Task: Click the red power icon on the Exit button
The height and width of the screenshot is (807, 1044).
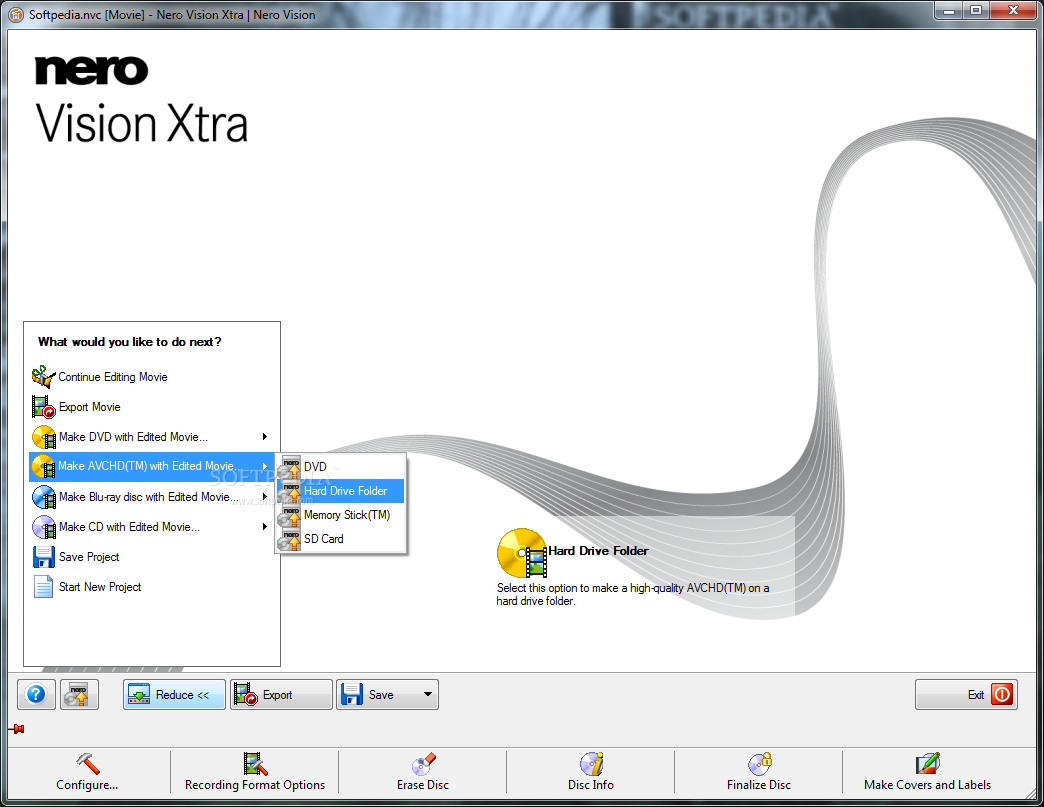Action: 1002,694
